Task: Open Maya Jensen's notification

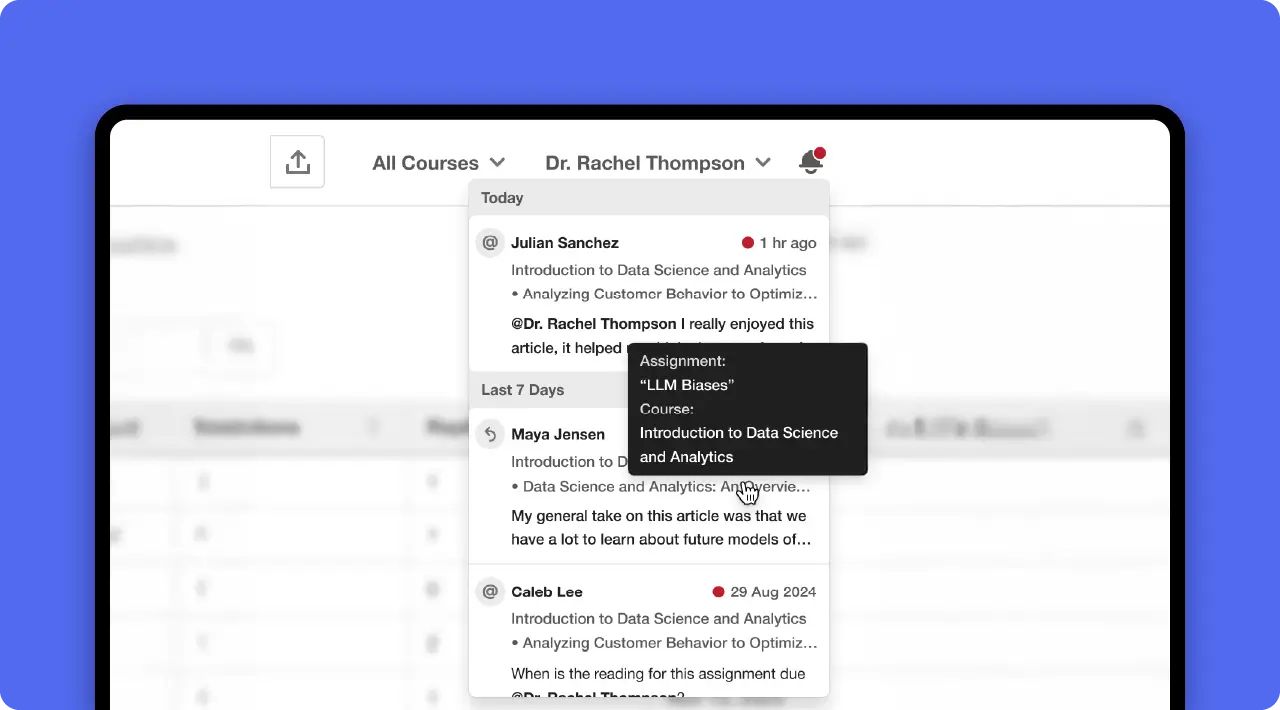Action: tap(649, 486)
